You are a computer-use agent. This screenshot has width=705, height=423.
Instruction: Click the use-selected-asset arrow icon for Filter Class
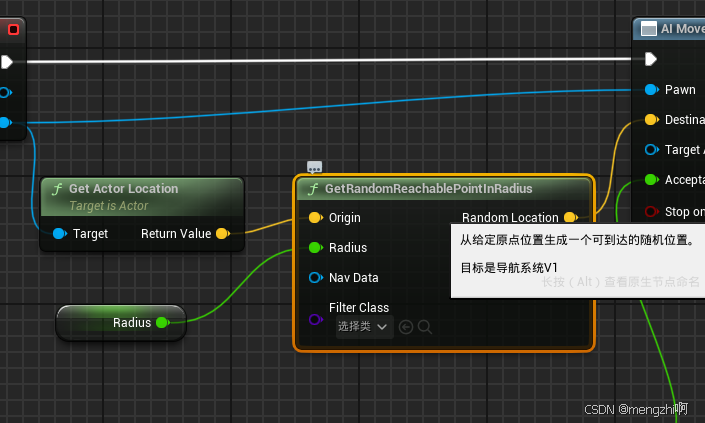pos(406,327)
